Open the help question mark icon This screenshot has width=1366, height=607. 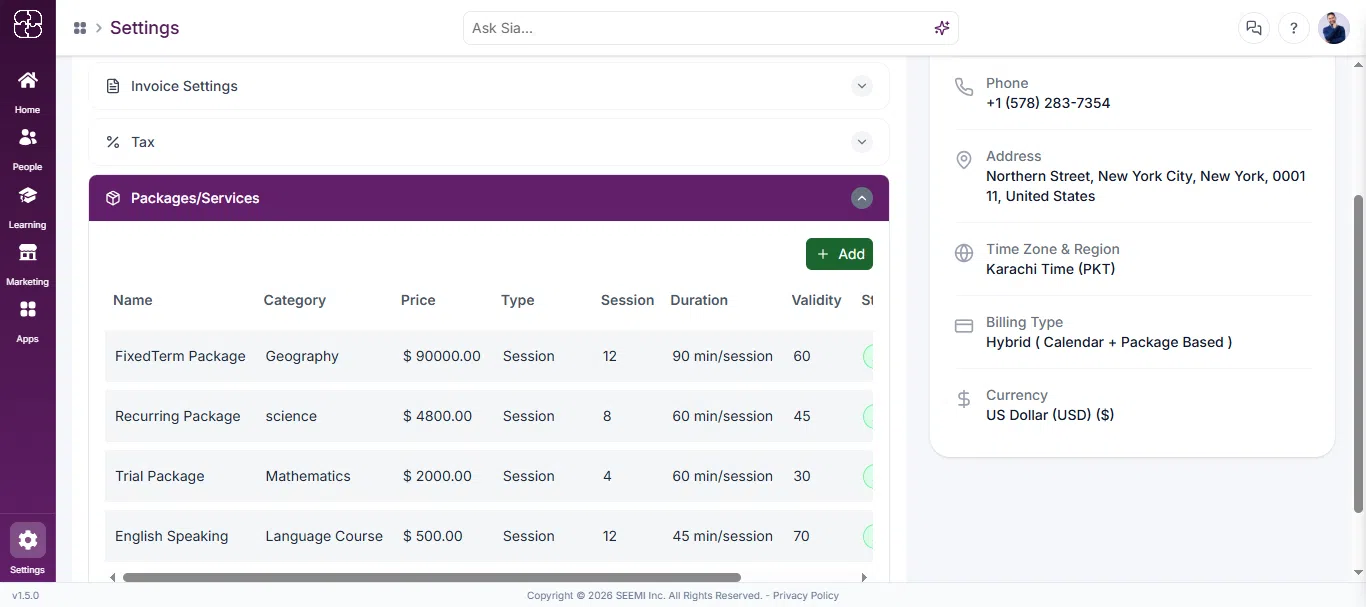(1294, 28)
